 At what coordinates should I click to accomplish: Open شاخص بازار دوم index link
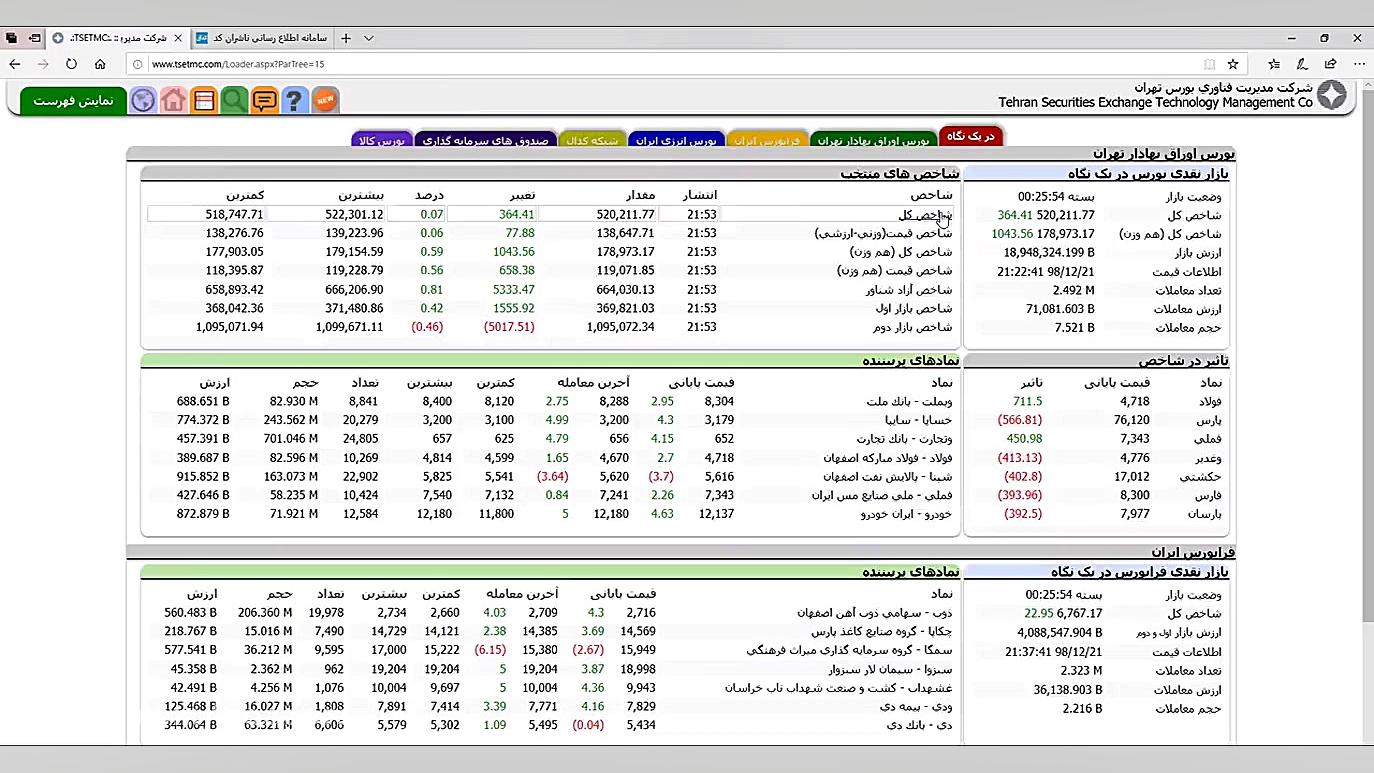pyautogui.click(x=911, y=327)
